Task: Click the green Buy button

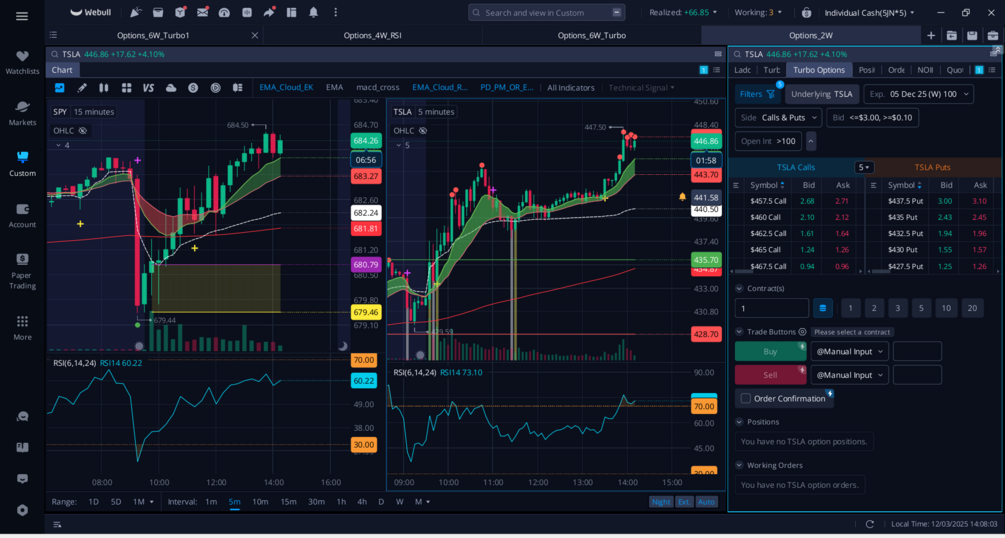Action: (770, 351)
